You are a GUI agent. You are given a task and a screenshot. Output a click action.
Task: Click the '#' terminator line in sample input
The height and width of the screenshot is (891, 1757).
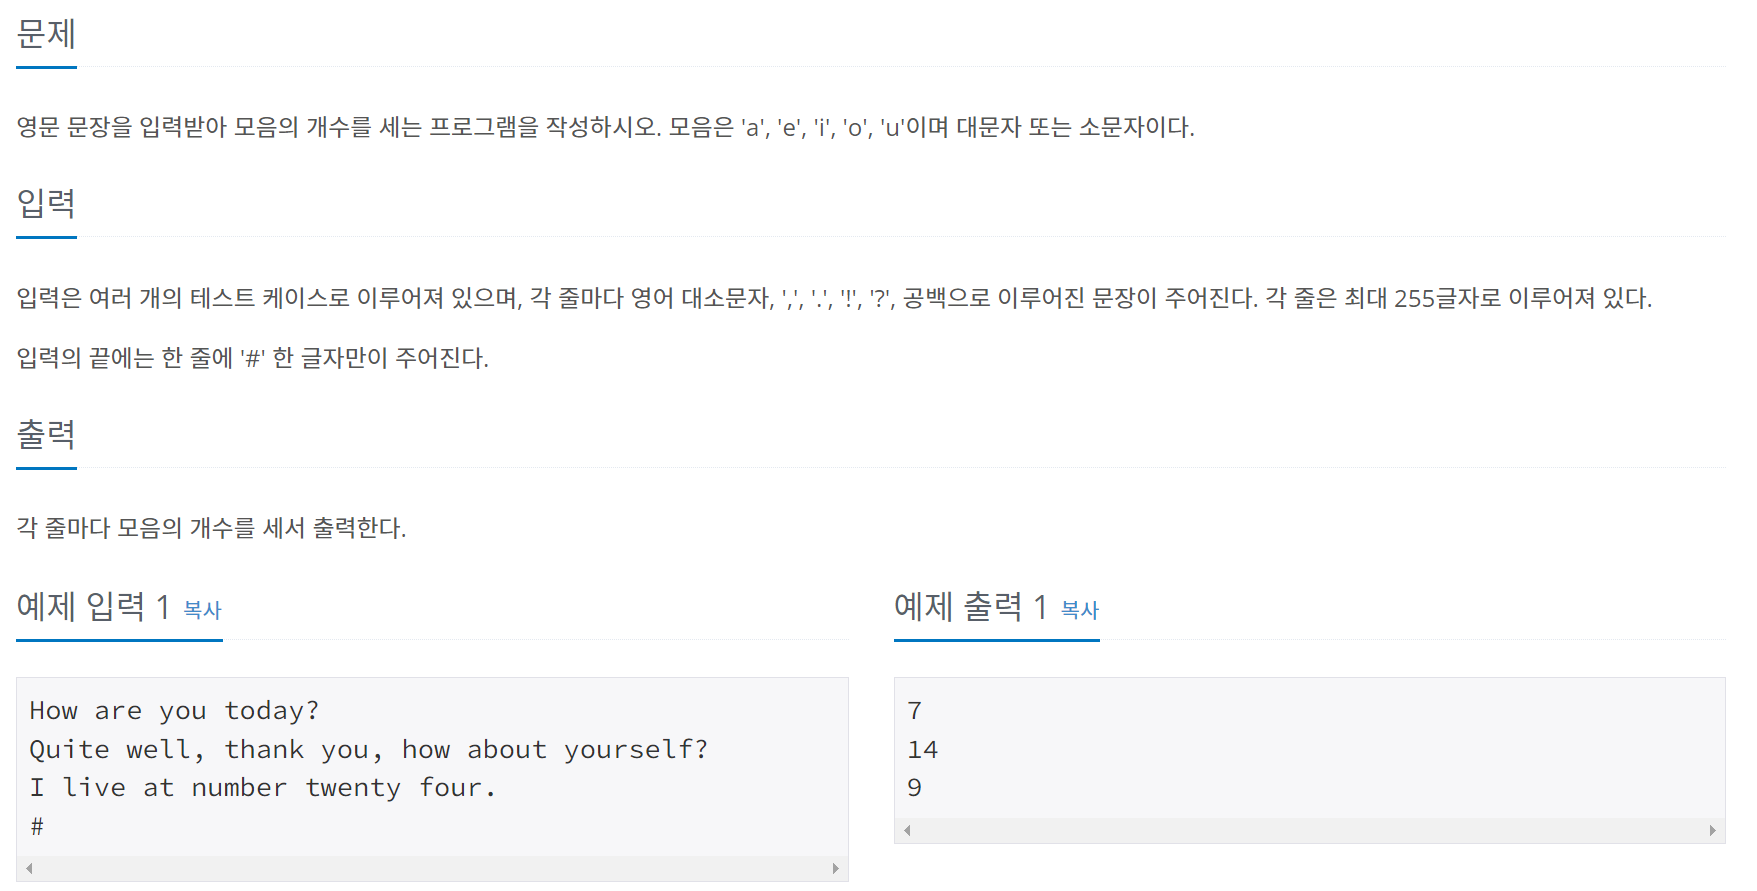click(x=37, y=826)
